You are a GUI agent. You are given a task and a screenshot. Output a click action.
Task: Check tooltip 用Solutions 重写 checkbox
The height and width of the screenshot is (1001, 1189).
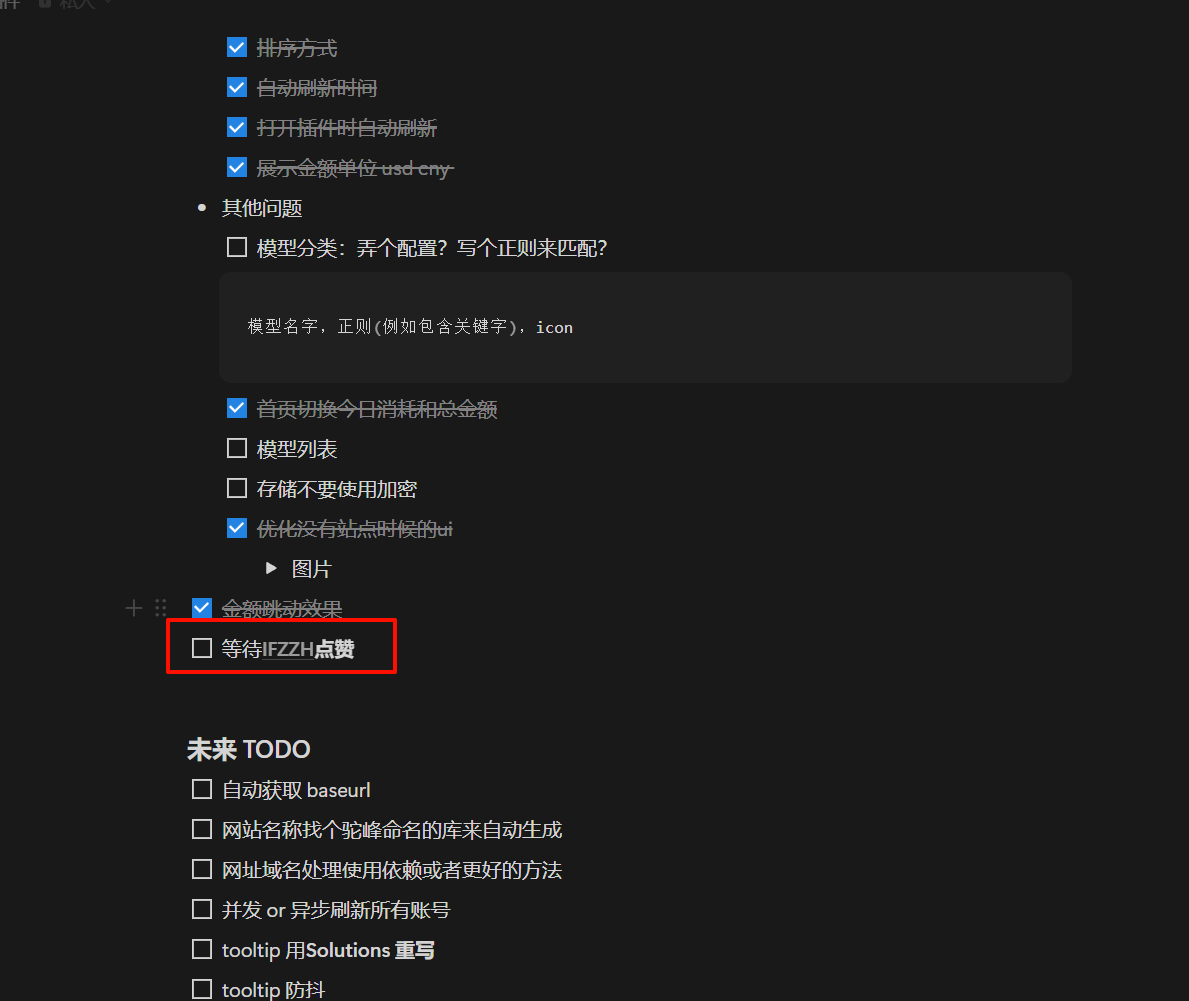click(x=202, y=949)
